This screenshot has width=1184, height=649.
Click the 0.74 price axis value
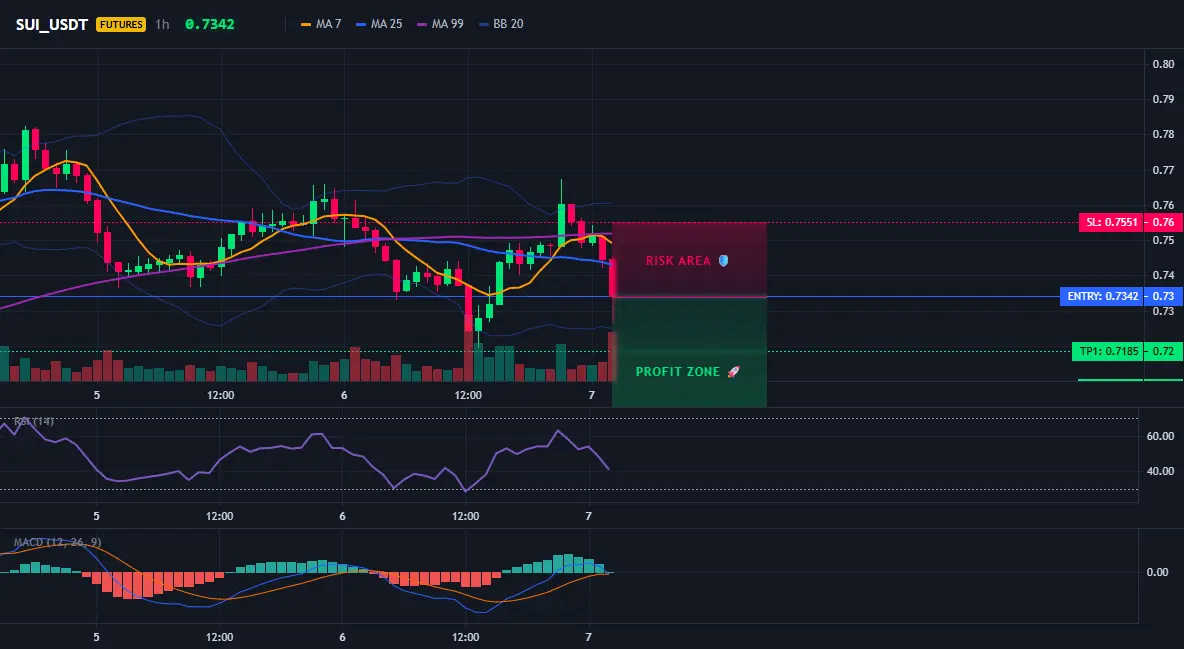tap(1163, 276)
